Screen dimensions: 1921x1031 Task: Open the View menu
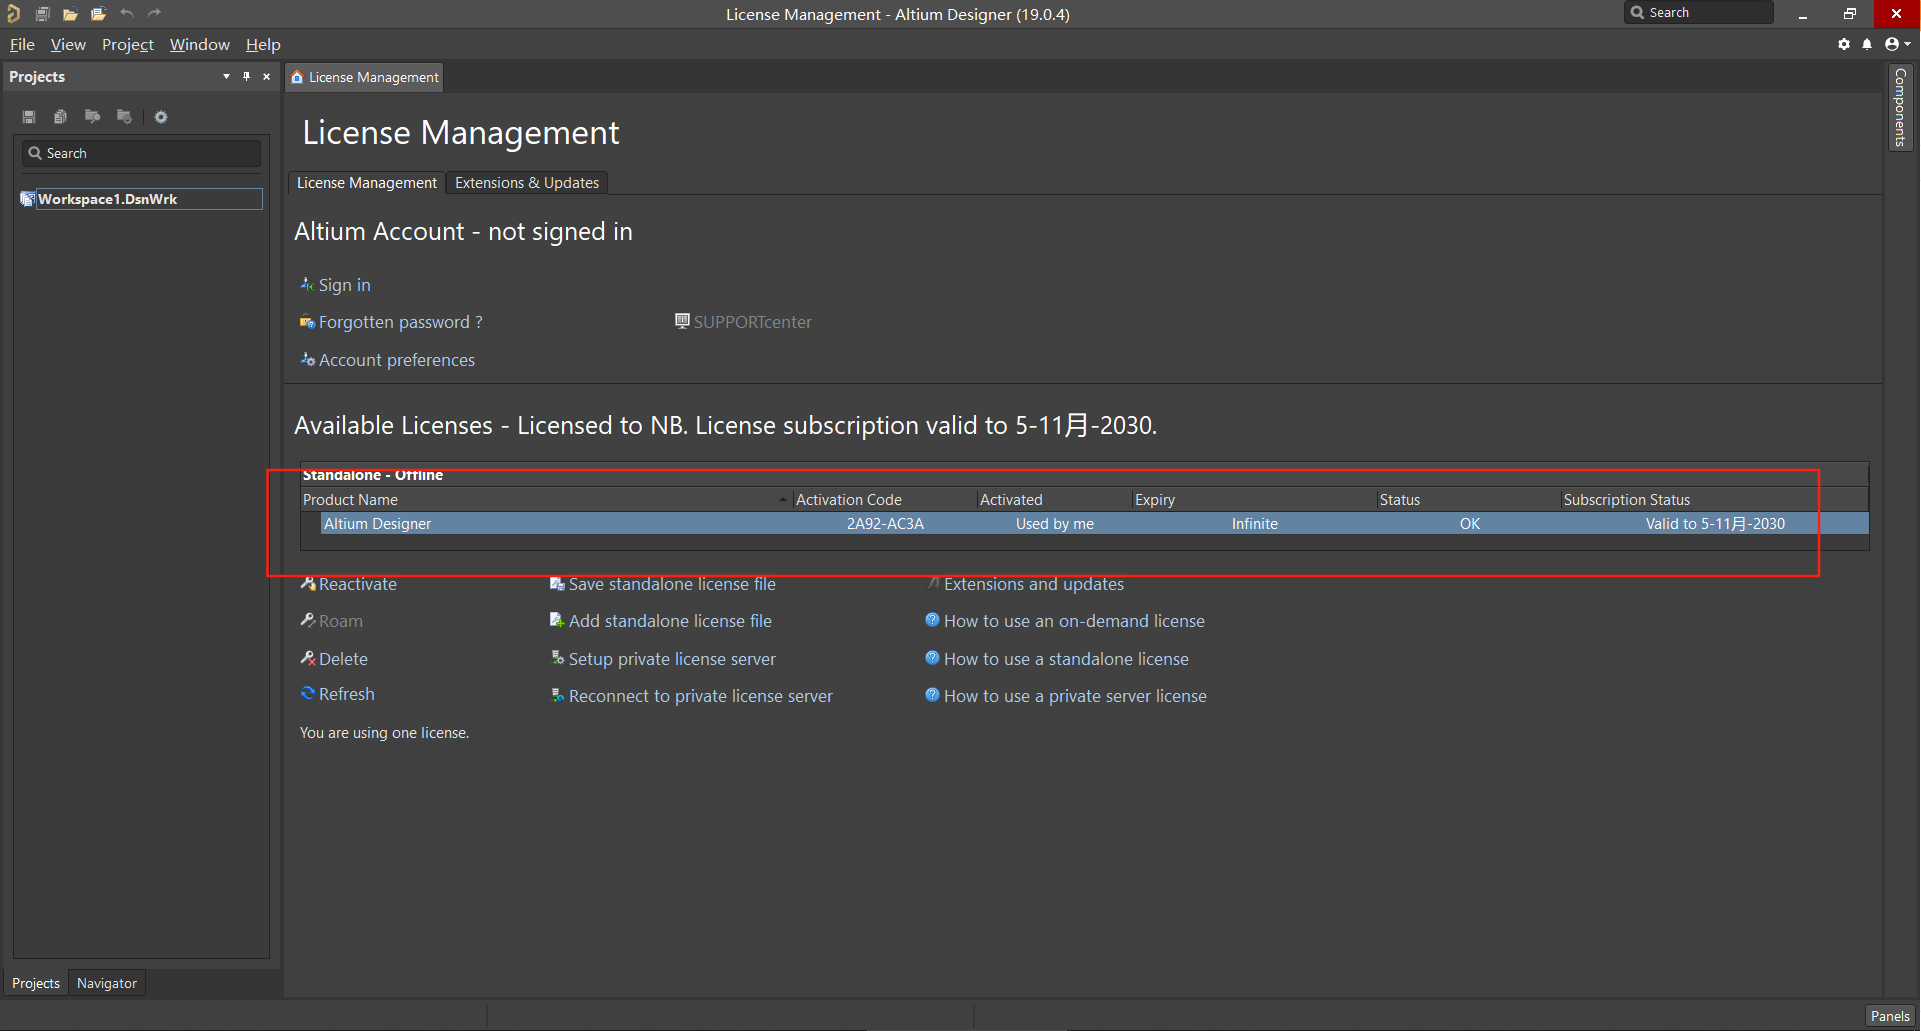point(68,44)
